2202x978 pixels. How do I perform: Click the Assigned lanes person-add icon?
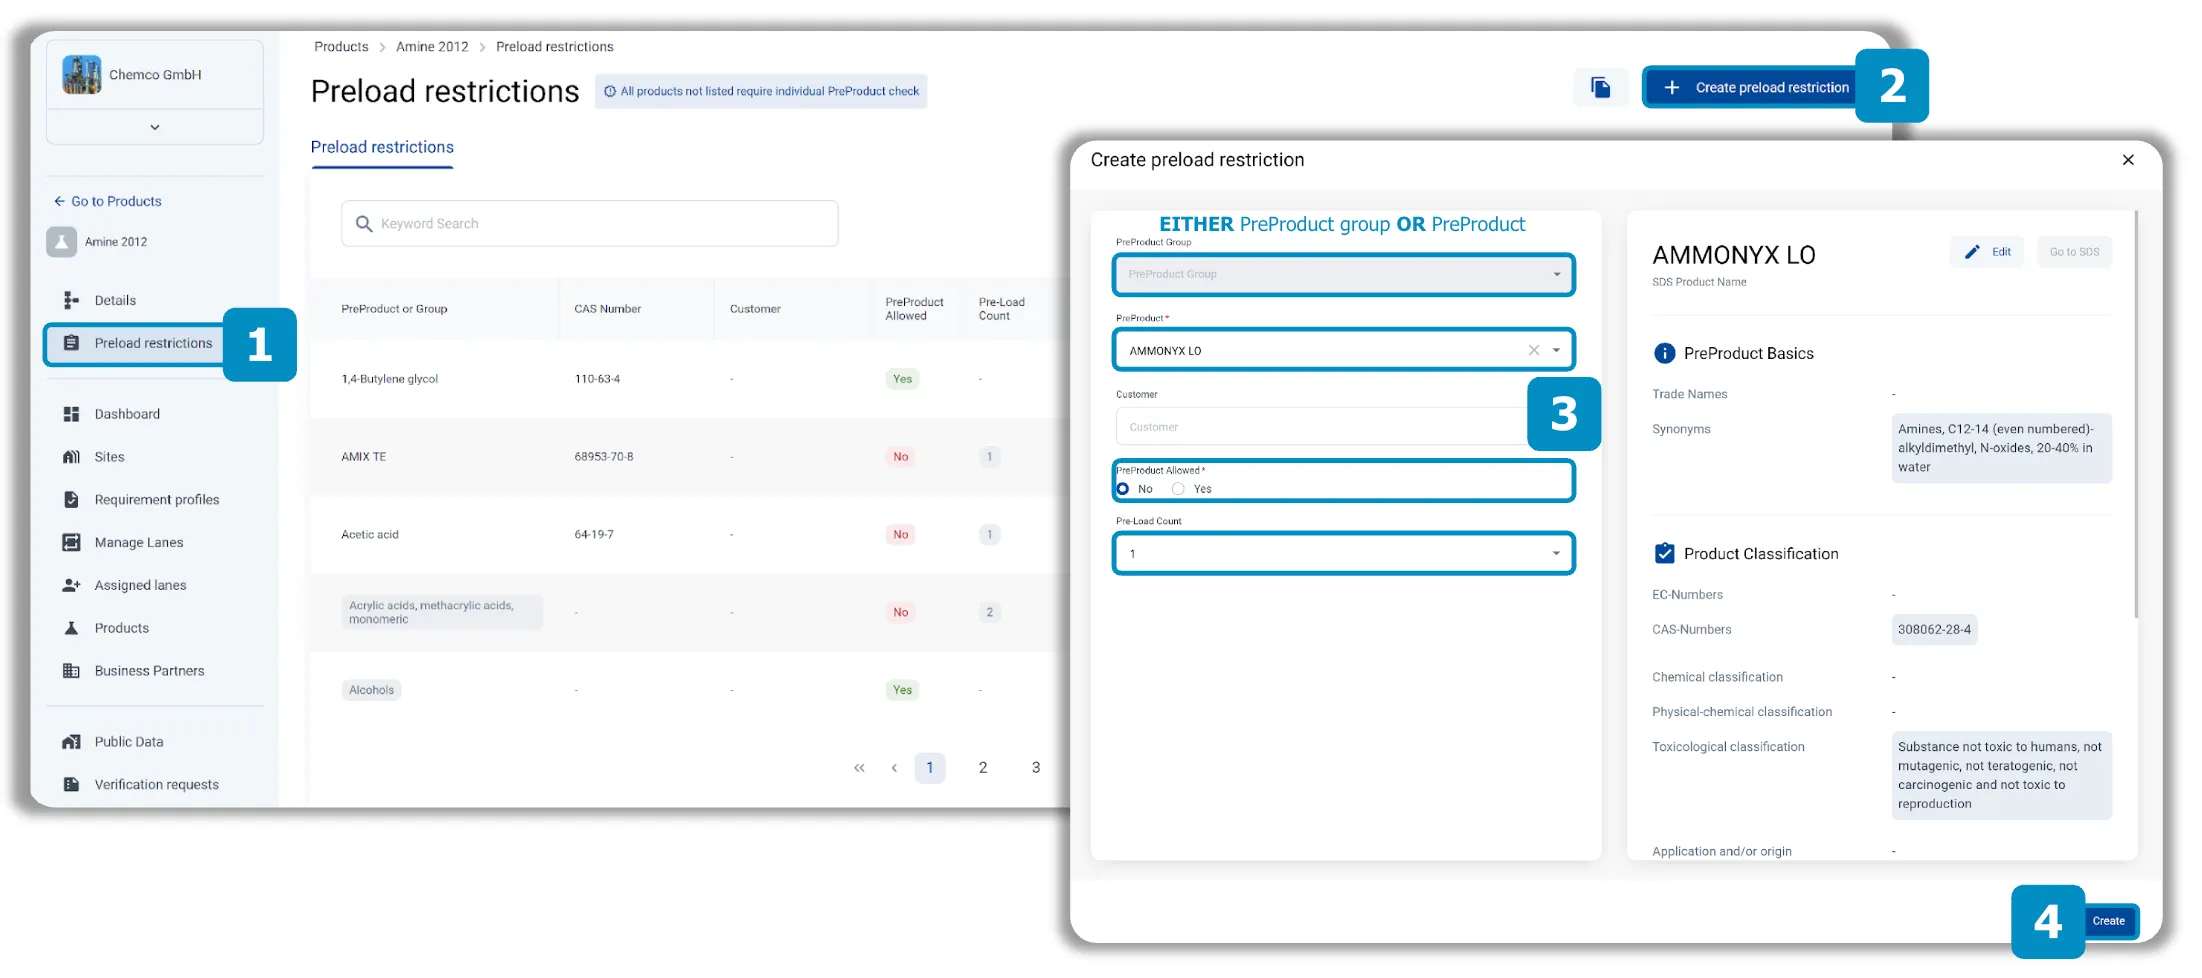(x=71, y=585)
